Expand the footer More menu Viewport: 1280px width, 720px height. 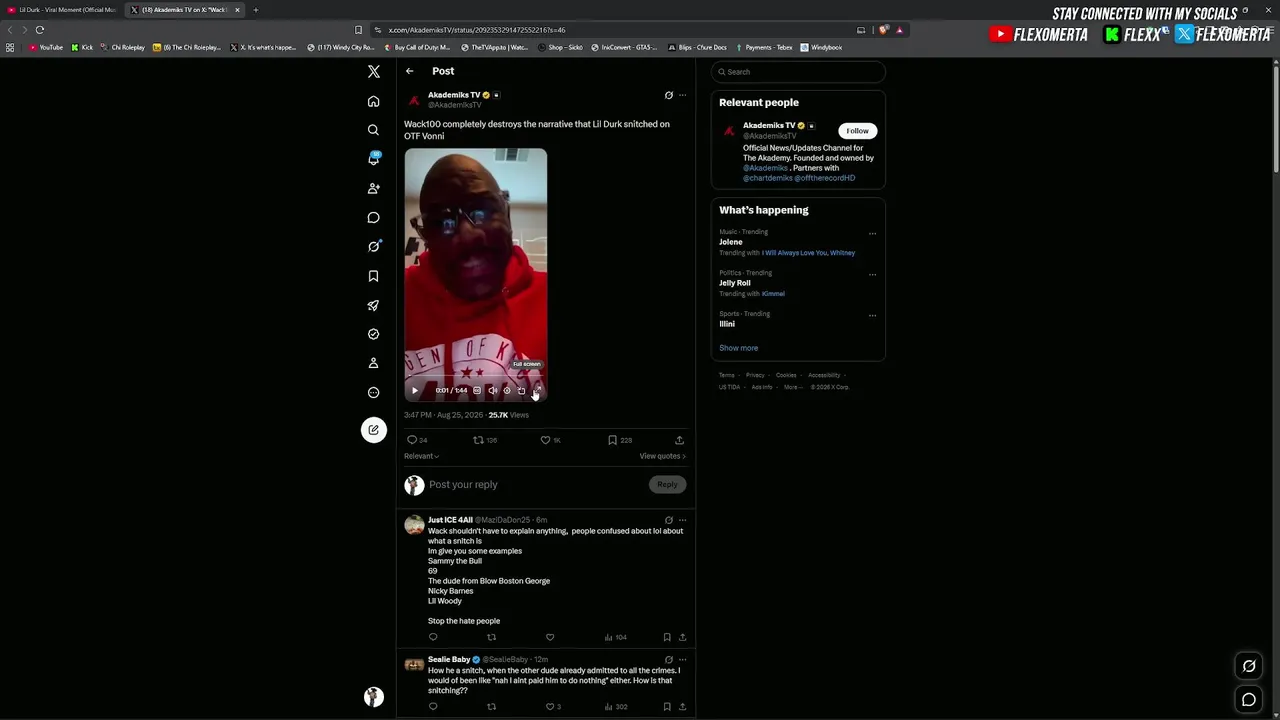[x=792, y=387]
